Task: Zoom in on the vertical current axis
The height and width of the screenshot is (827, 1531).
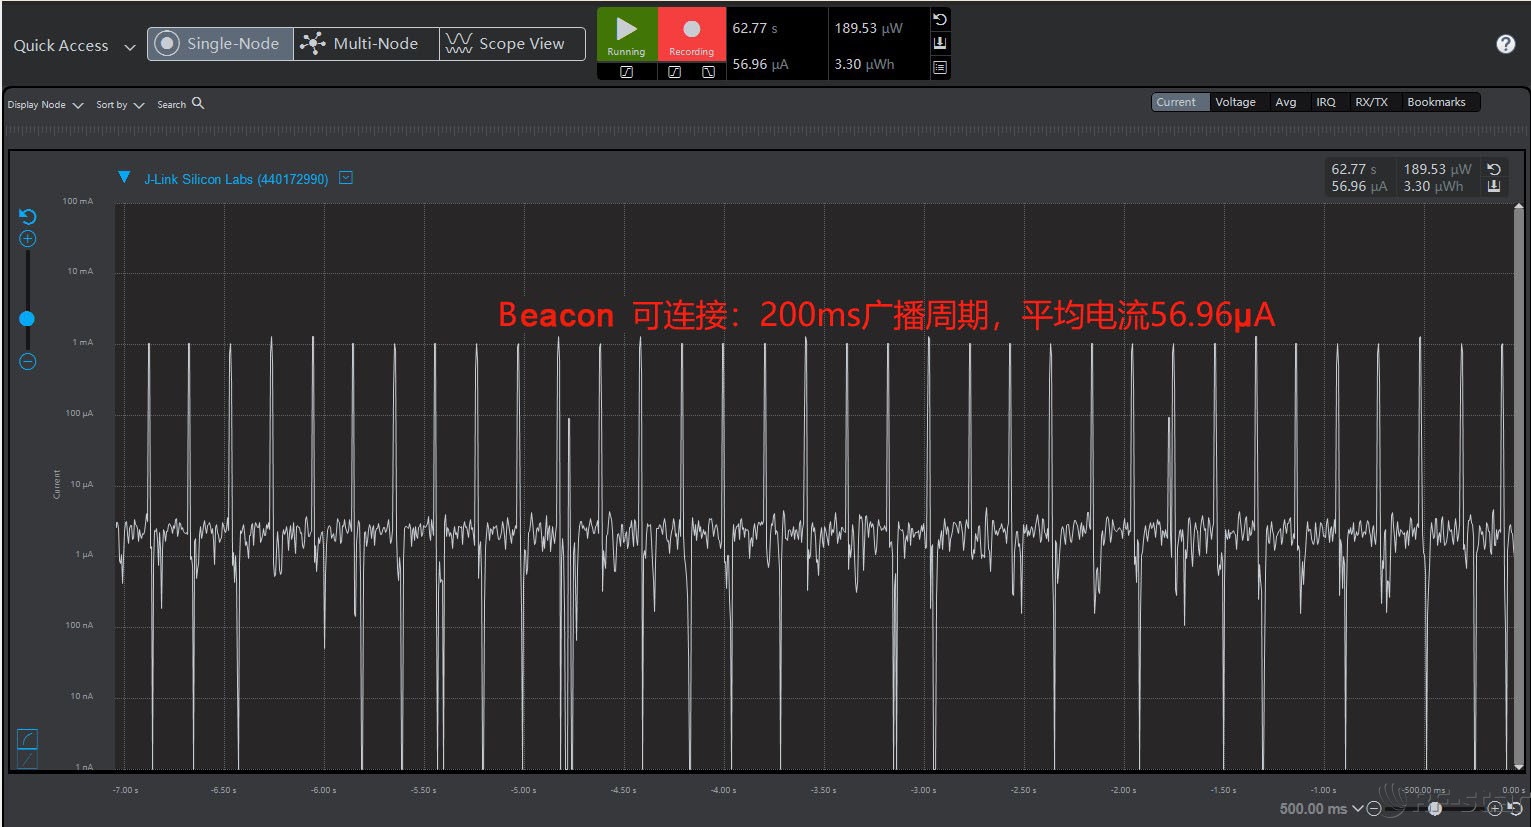Action: coord(28,239)
